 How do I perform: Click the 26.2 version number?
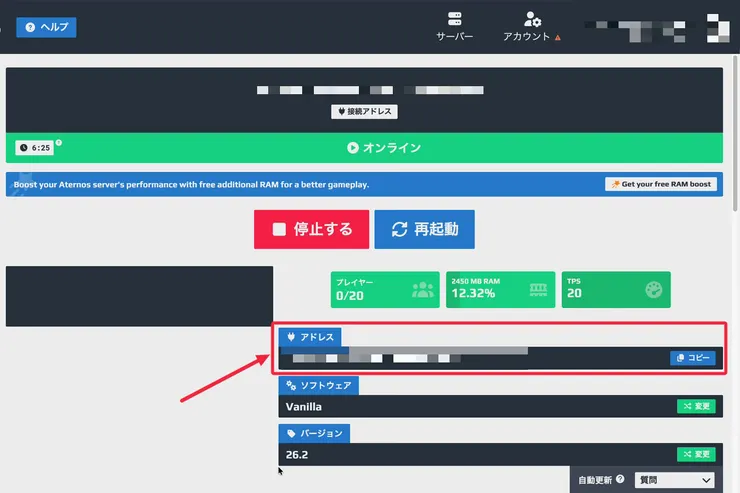click(x=297, y=455)
